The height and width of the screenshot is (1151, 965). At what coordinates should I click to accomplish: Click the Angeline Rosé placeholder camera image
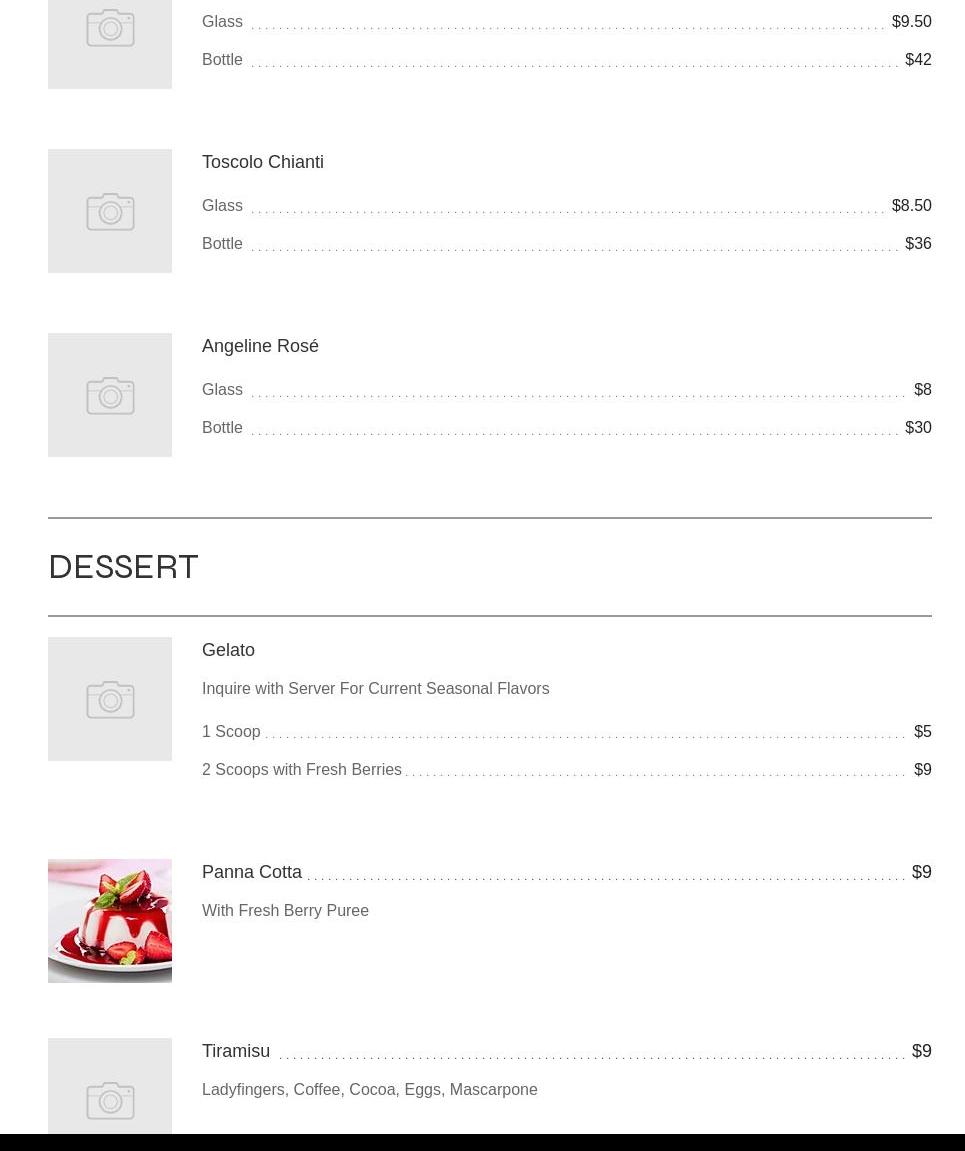110,395
